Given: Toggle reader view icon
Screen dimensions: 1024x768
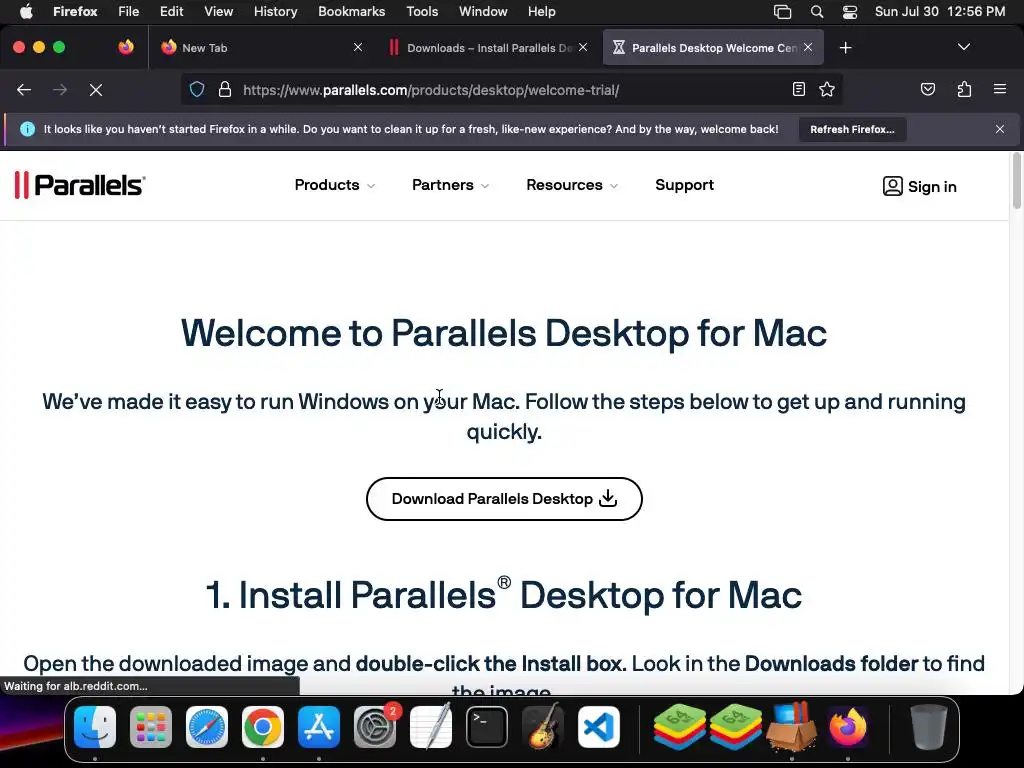Looking at the screenshot, I should coord(799,89).
